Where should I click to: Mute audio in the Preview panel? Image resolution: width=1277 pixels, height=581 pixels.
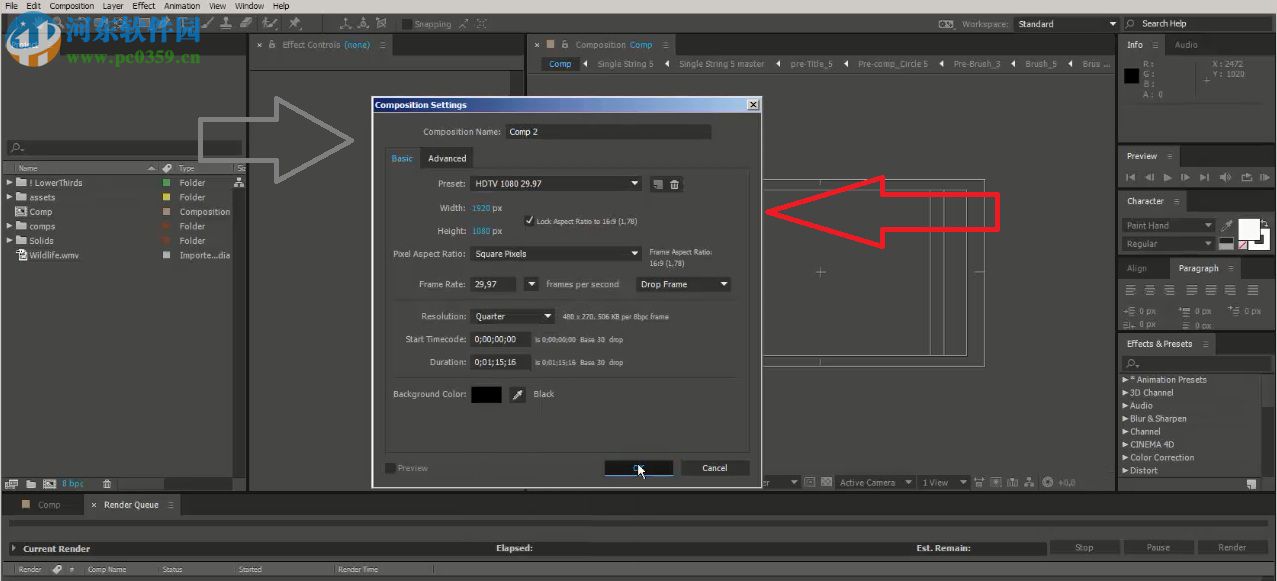click(1224, 178)
